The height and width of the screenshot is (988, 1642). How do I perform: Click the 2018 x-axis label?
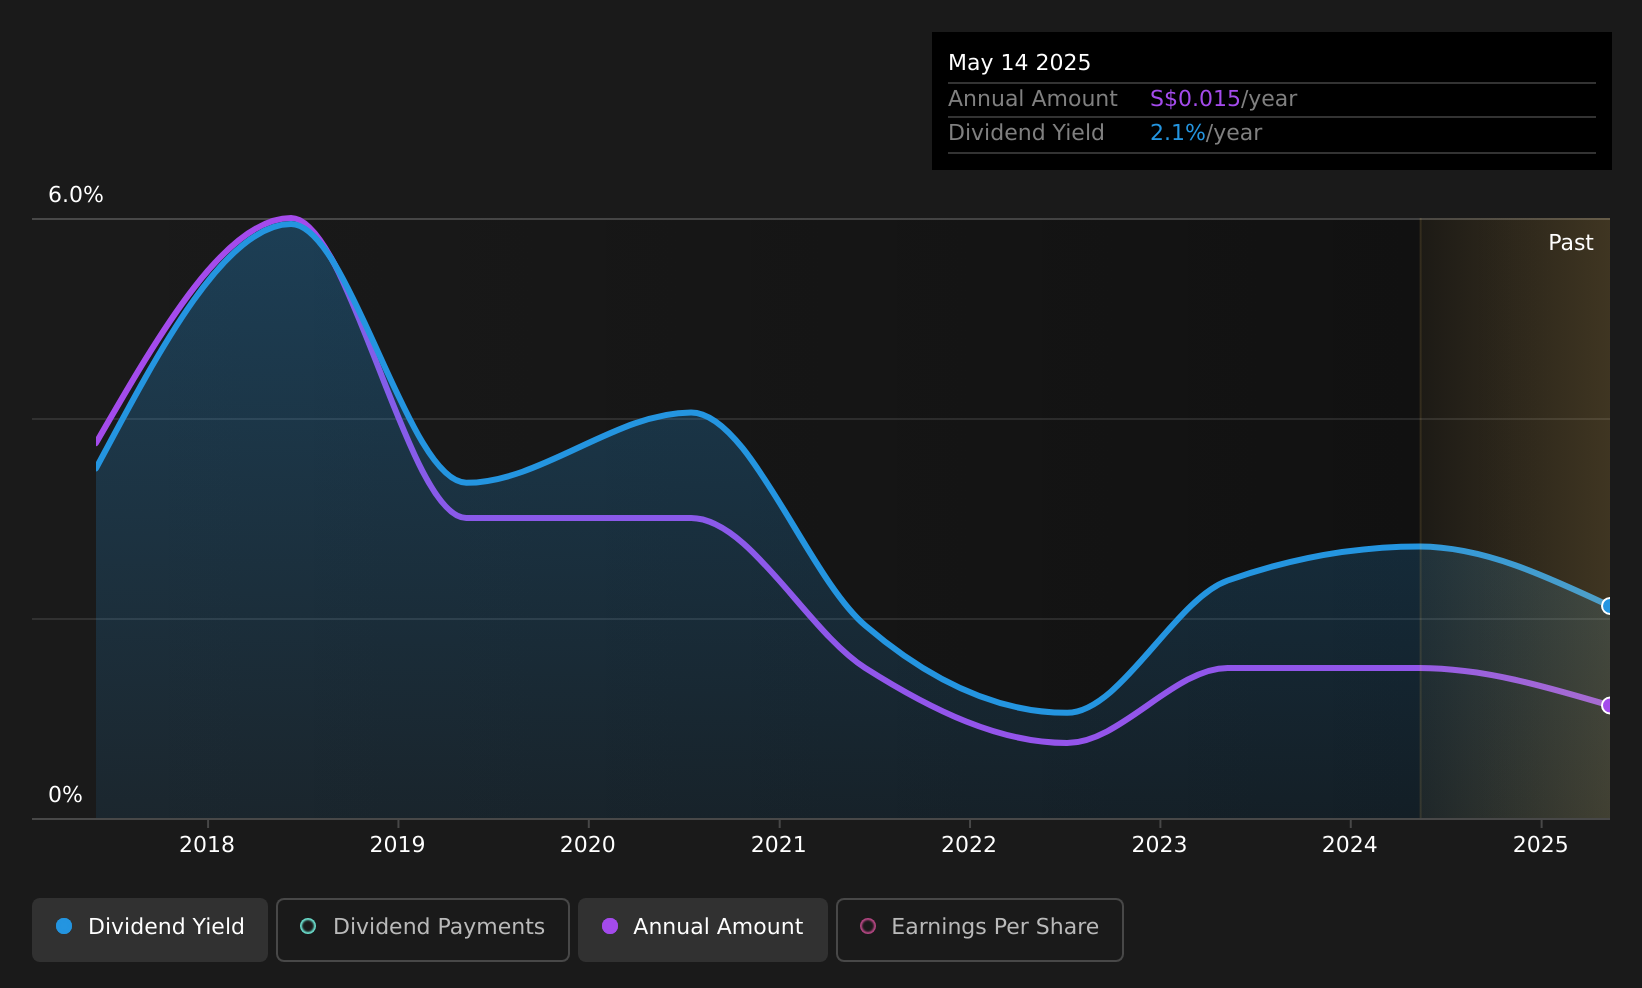point(207,845)
